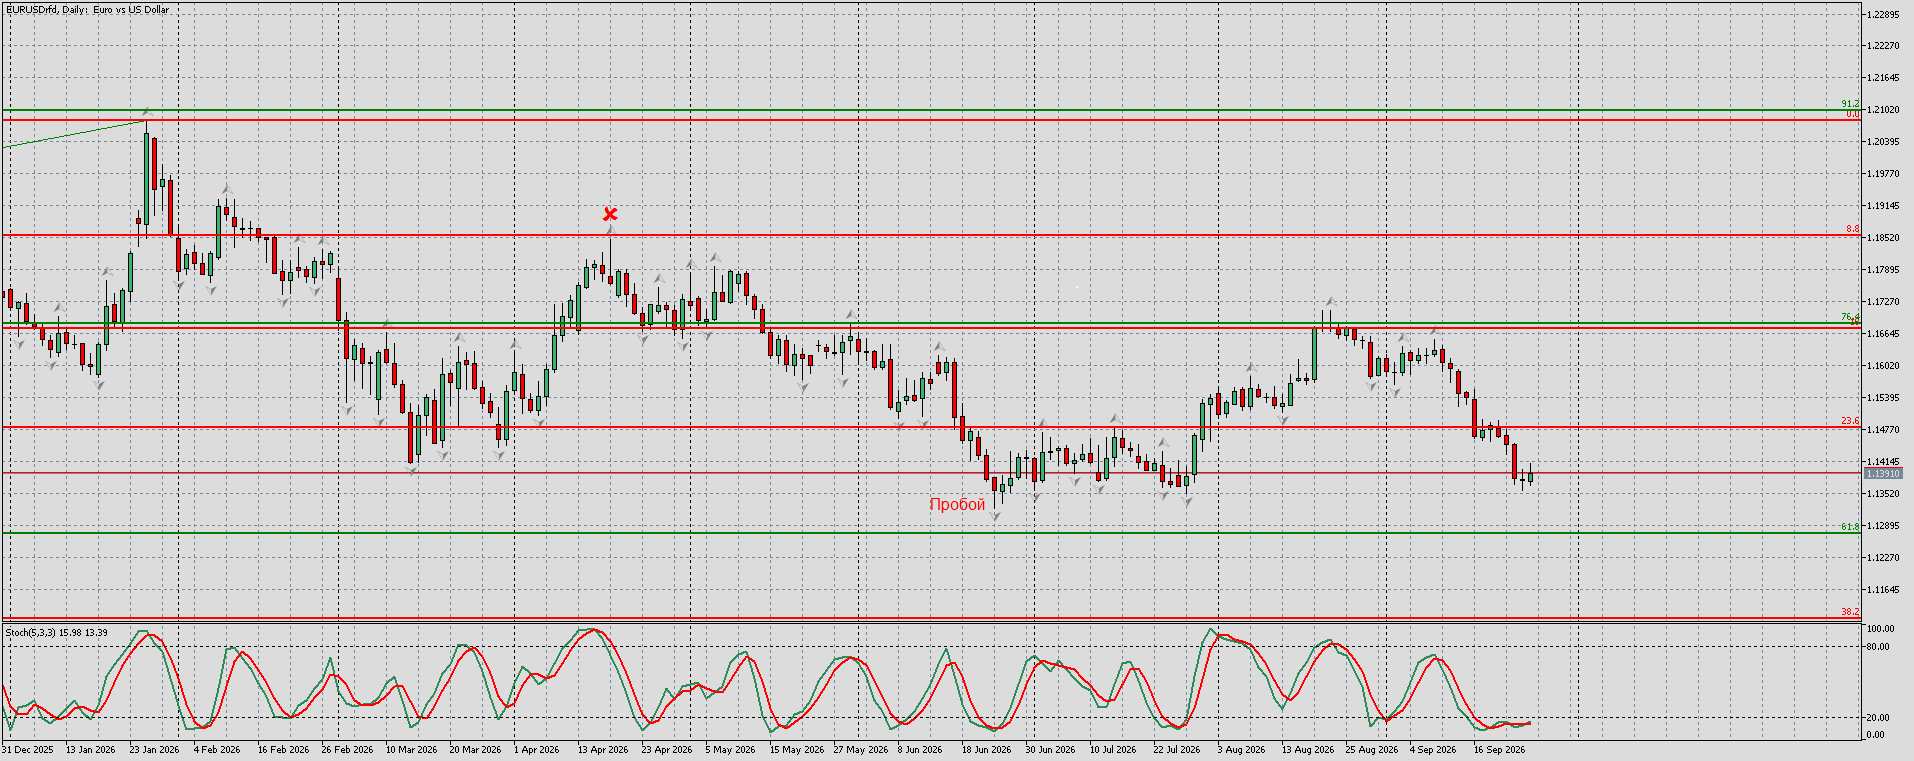Click the '31 Dec 2025' date label
The width and height of the screenshot is (1914, 761).
[x=28, y=749]
